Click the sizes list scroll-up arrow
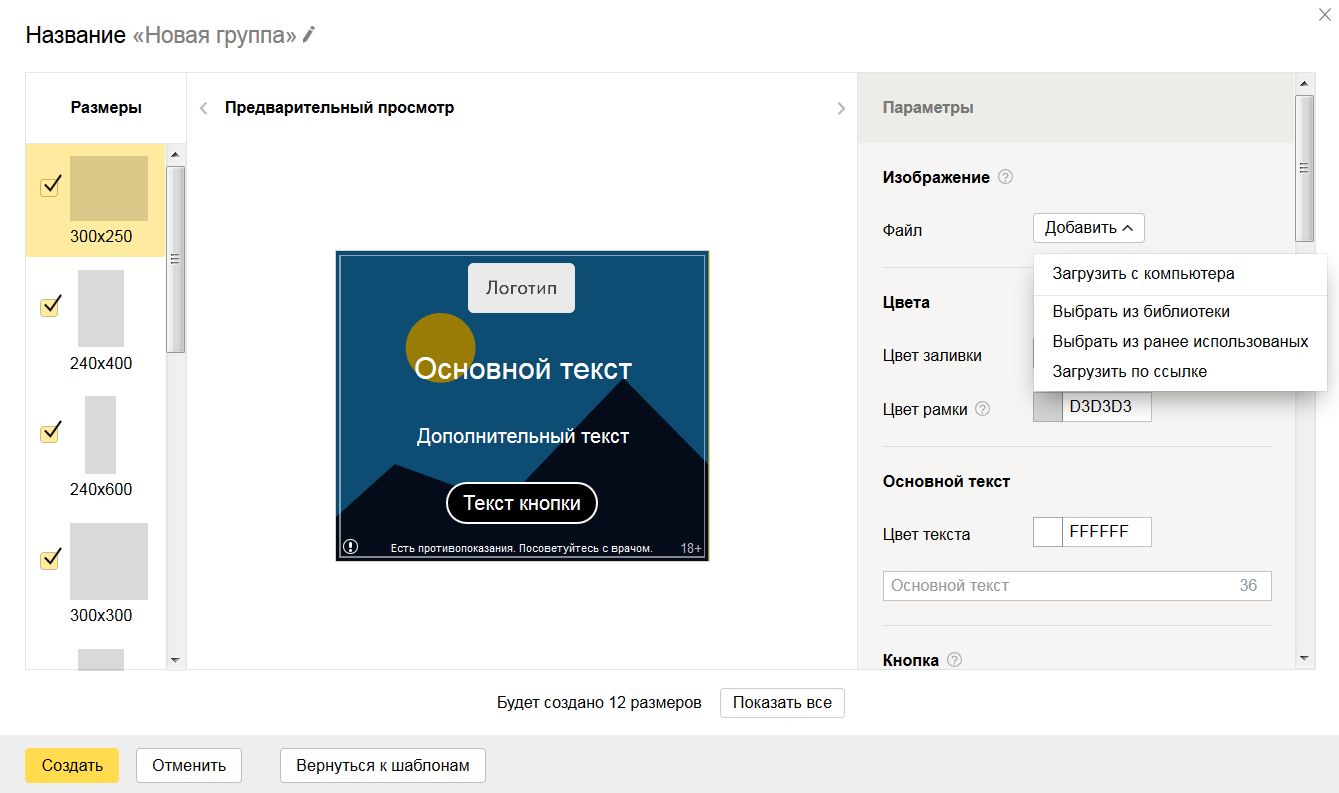The width and height of the screenshot is (1339, 793). [175, 154]
